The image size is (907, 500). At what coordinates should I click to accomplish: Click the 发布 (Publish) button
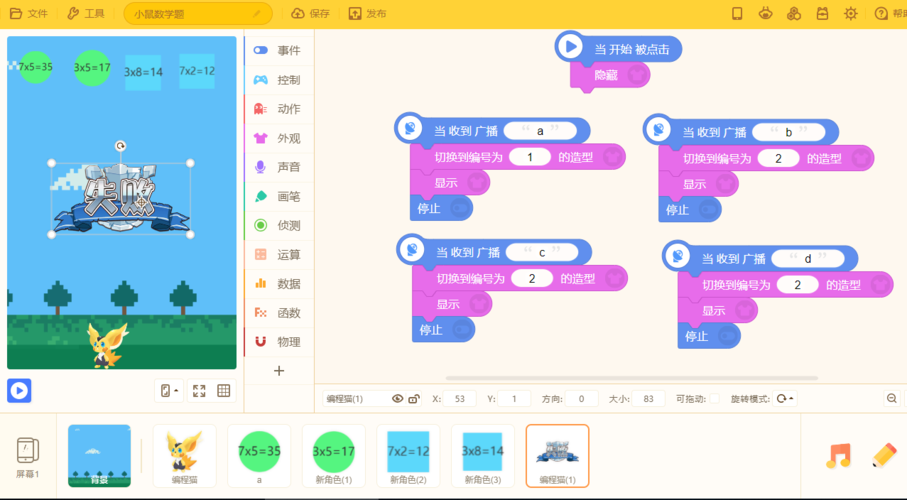point(368,14)
